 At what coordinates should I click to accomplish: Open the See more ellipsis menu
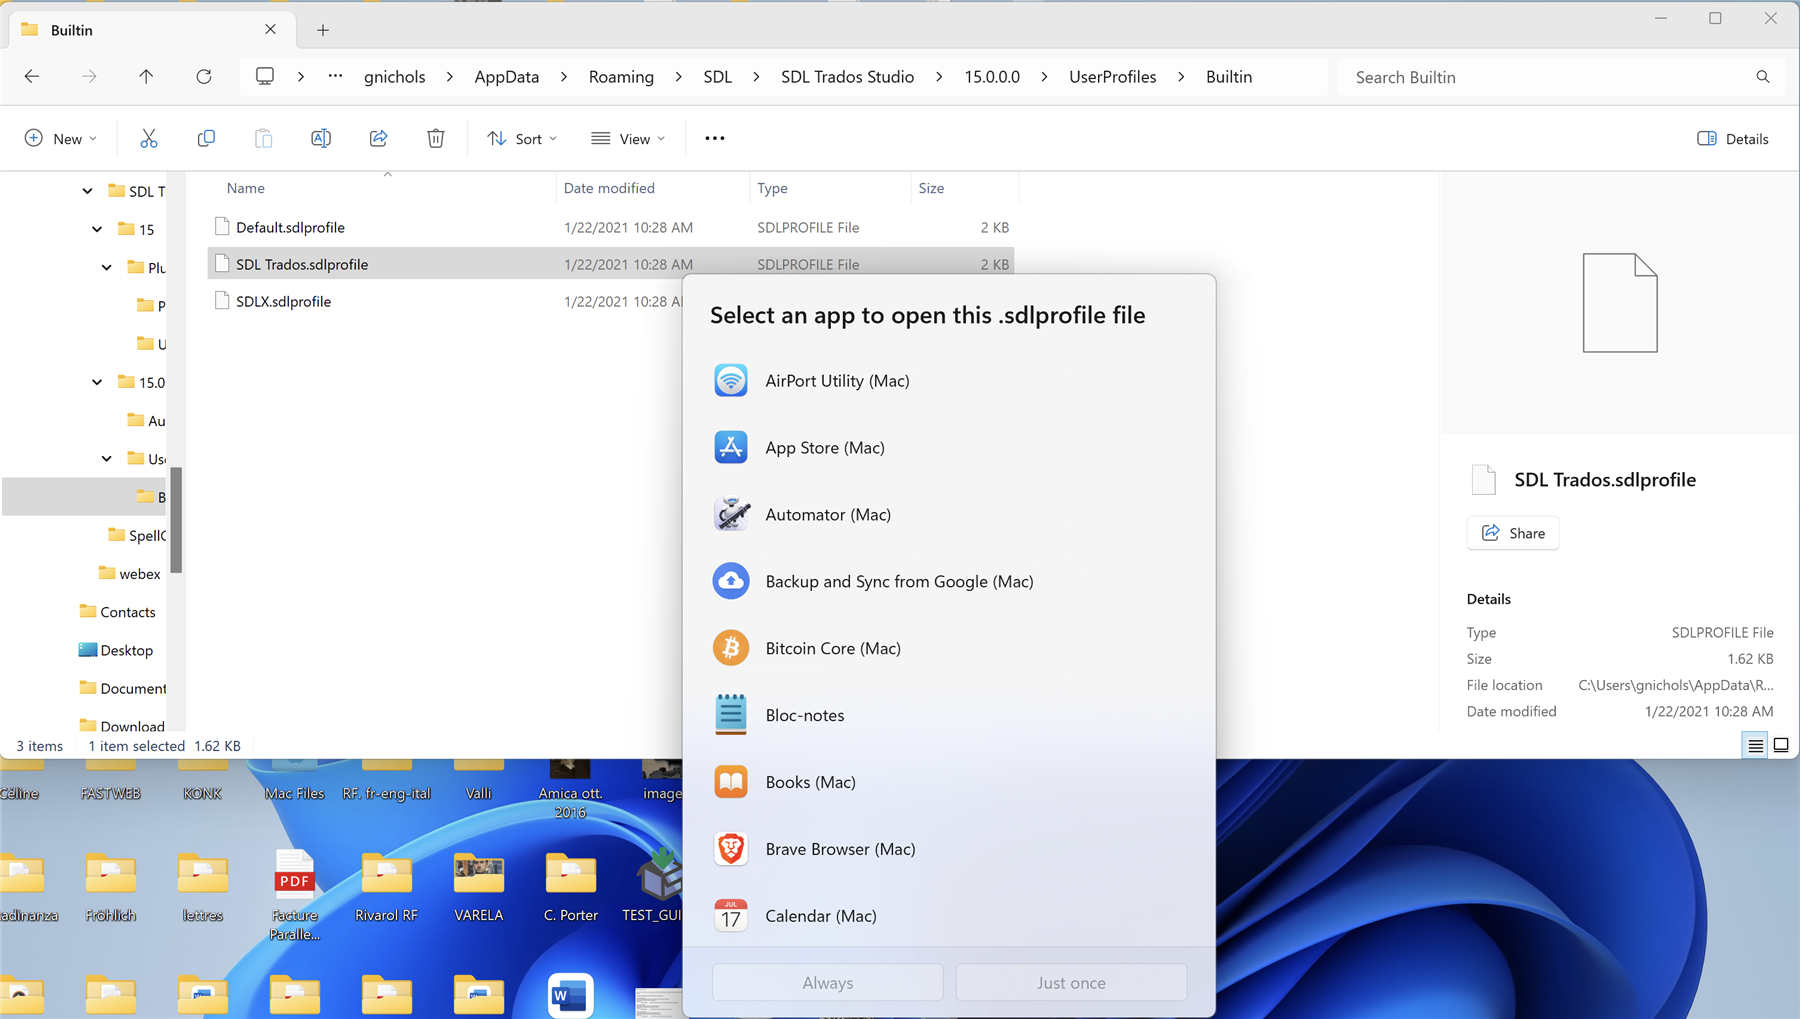pyautogui.click(x=714, y=138)
